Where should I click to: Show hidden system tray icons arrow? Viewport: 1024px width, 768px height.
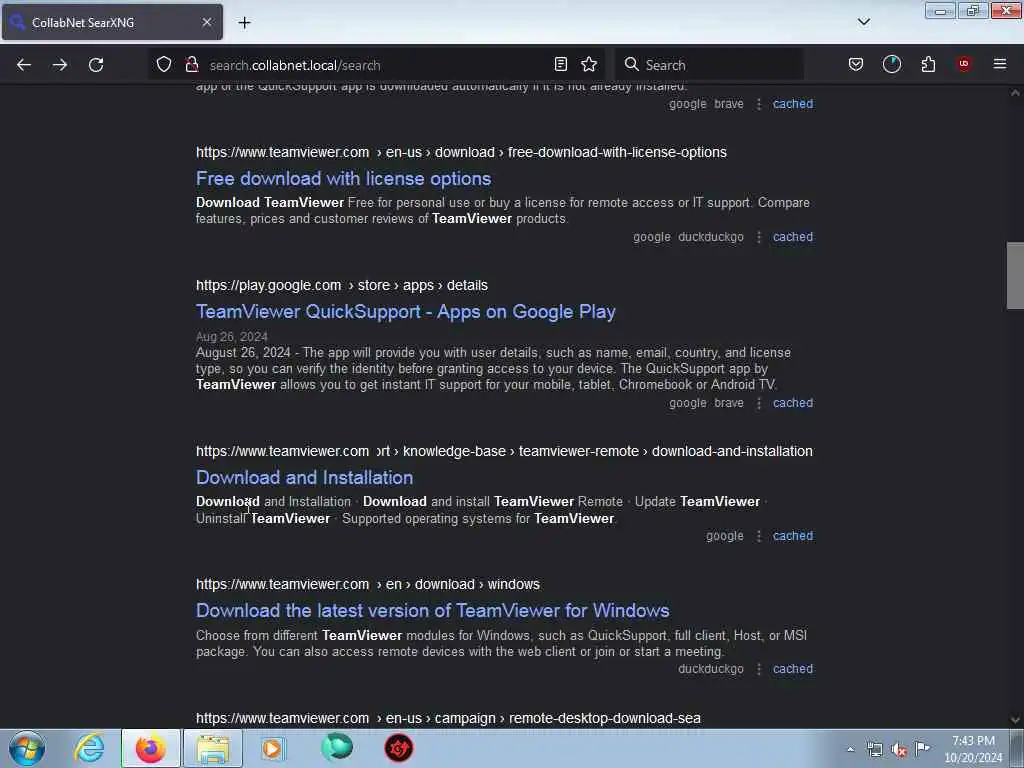(x=850, y=750)
